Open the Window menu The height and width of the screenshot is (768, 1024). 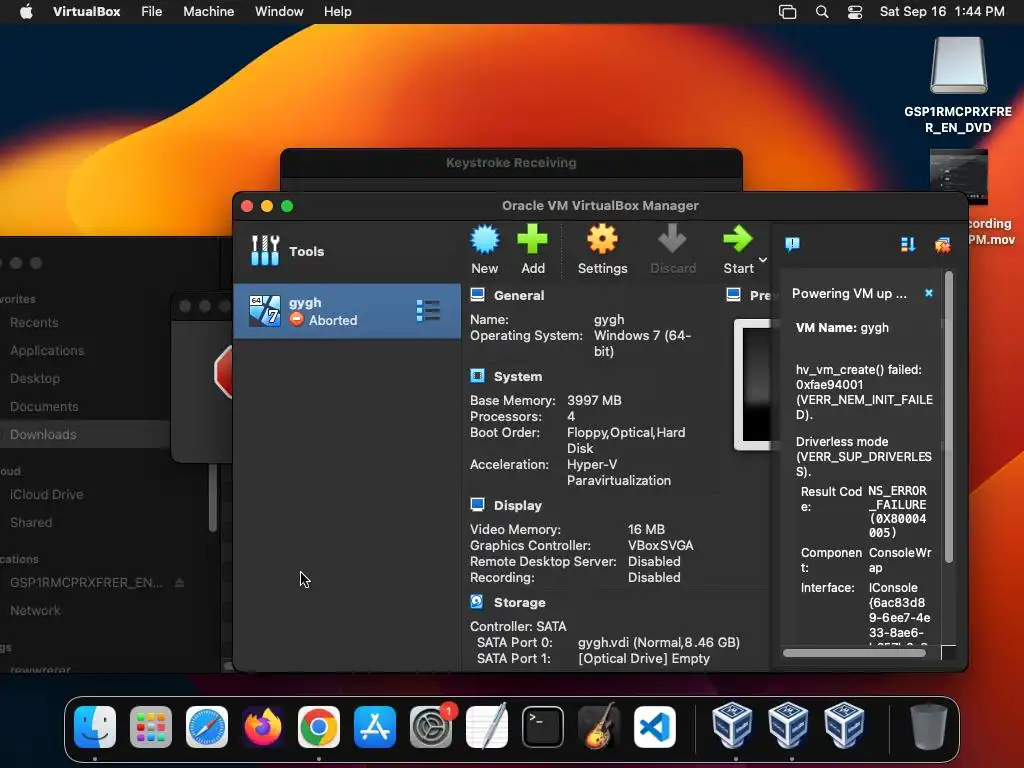click(x=279, y=12)
